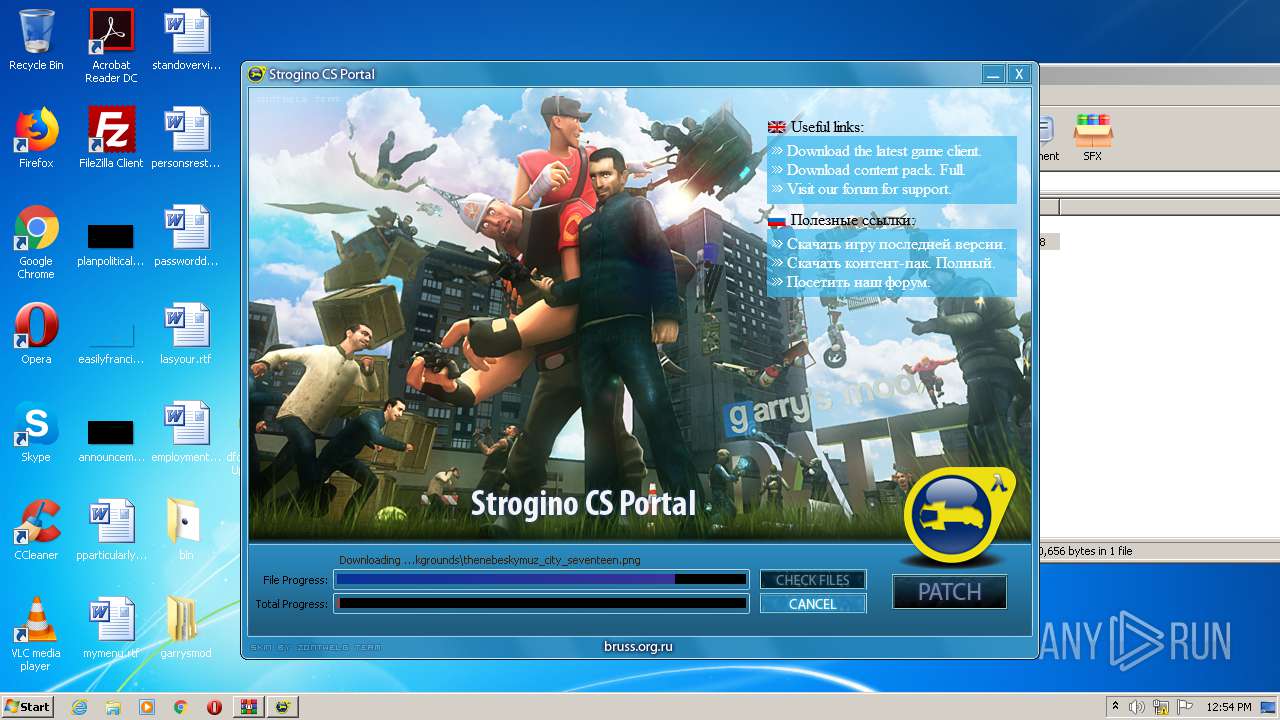Click the PATCH button
Viewport: 1280px width, 720px height.
click(950, 592)
